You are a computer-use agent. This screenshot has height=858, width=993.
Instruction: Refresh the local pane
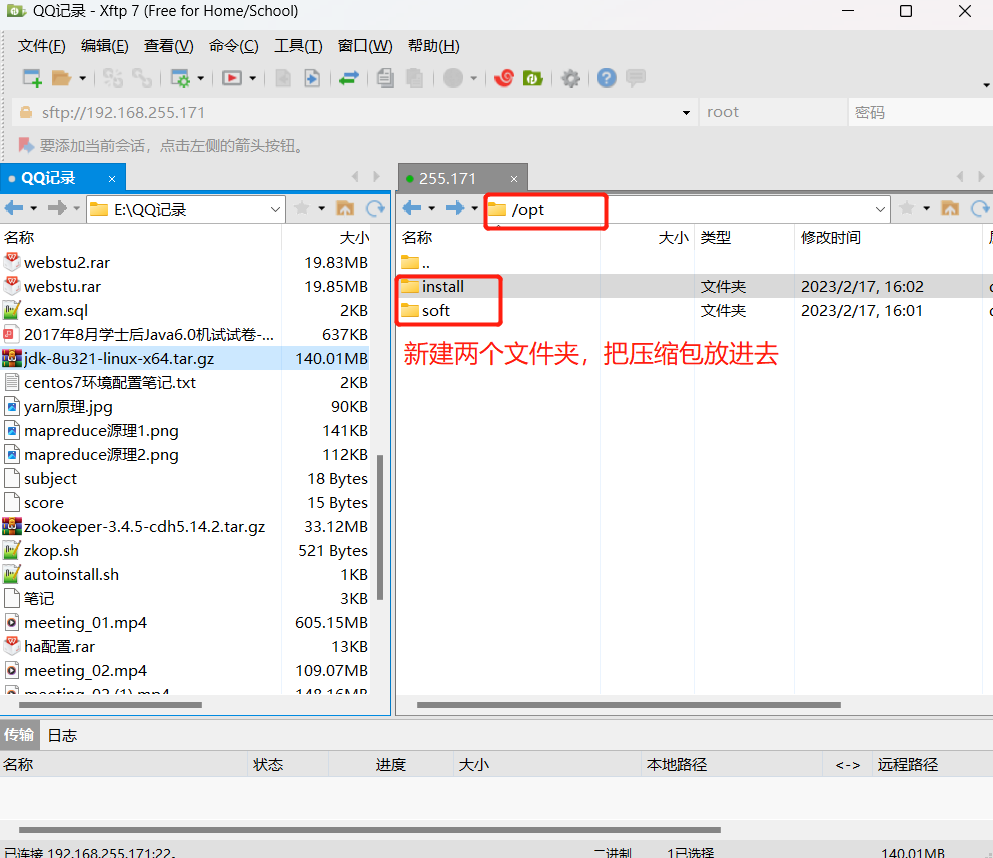(x=376, y=208)
